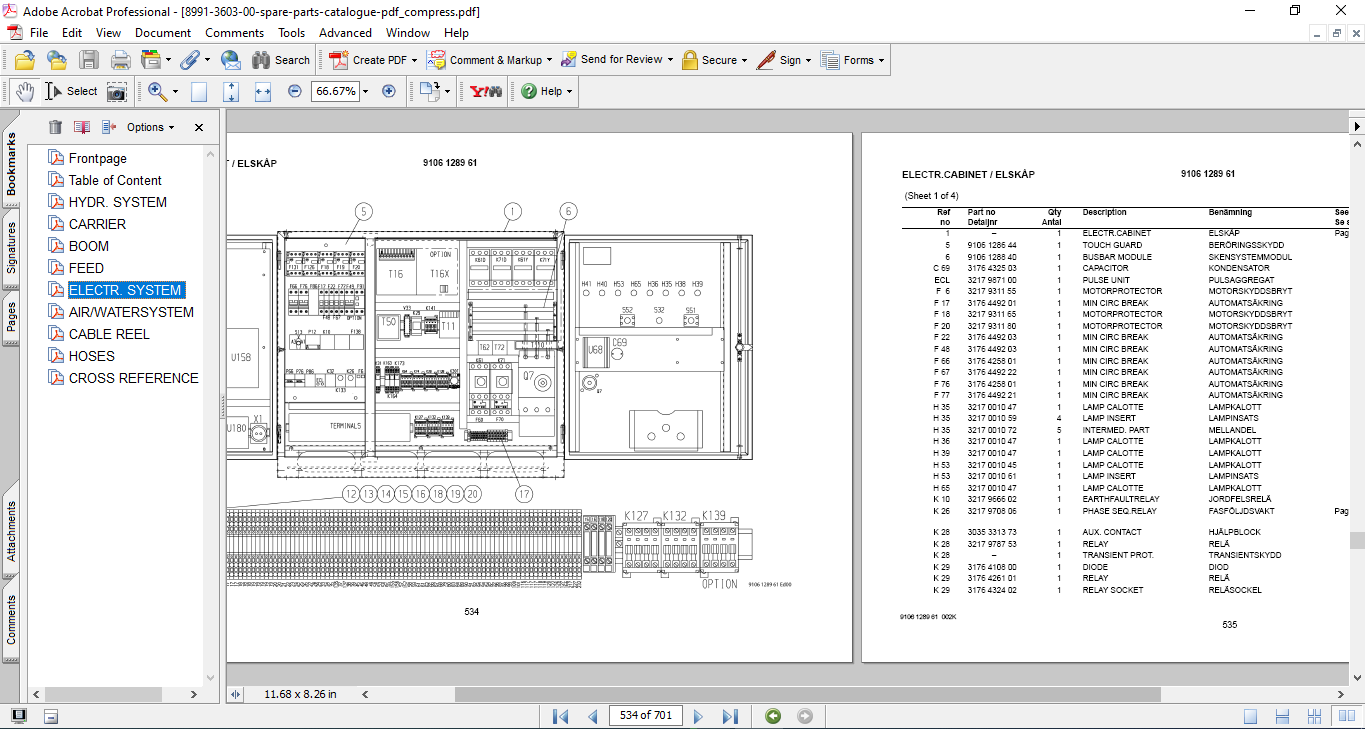Choose Fit Width view icon
This screenshot has height=729, width=1365.
263,91
